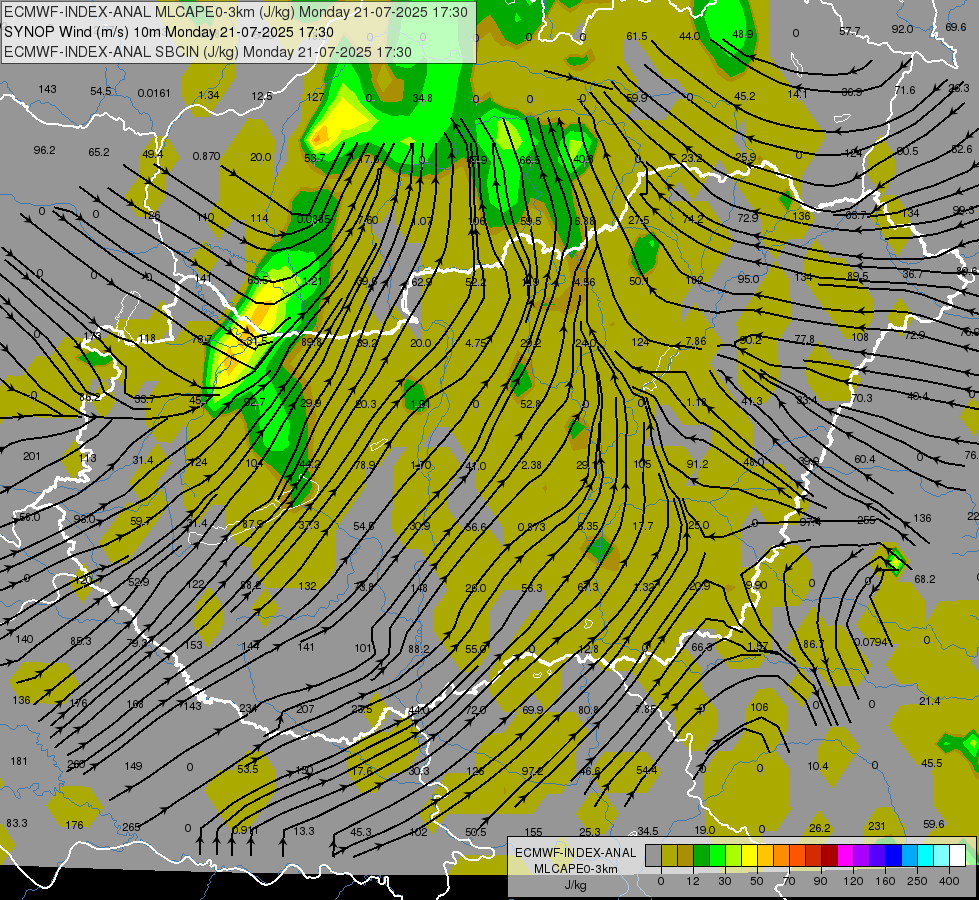Click the map value '62.9'
This screenshot has height=900, width=979.
click(421, 282)
